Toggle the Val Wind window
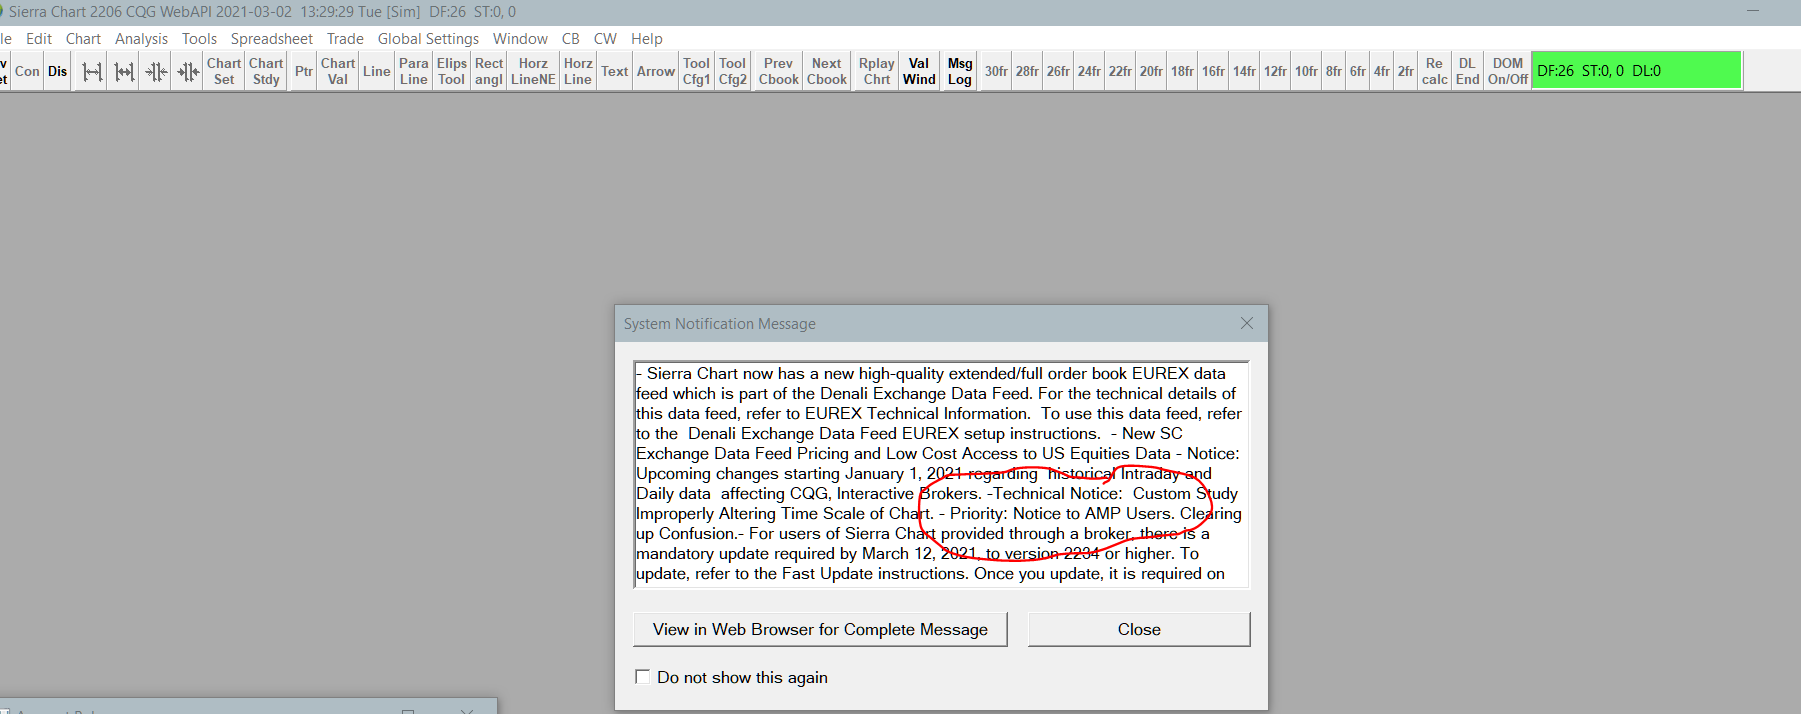1801x714 pixels. tap(919, 71)
